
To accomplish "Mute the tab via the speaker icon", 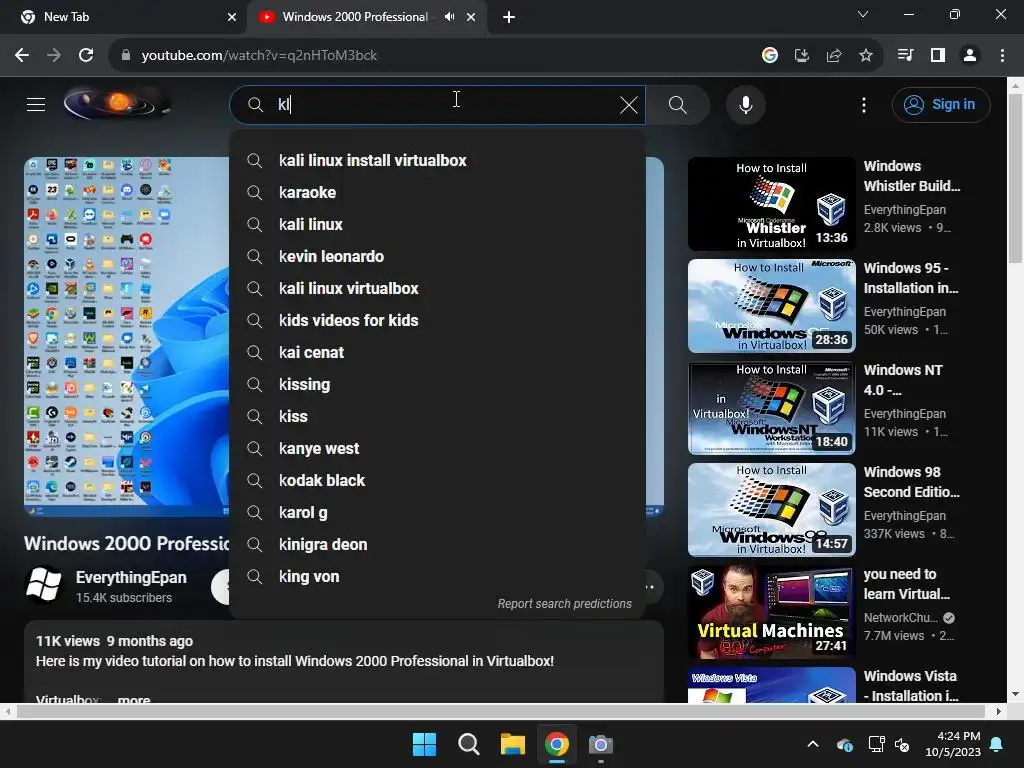I will 449,17.
